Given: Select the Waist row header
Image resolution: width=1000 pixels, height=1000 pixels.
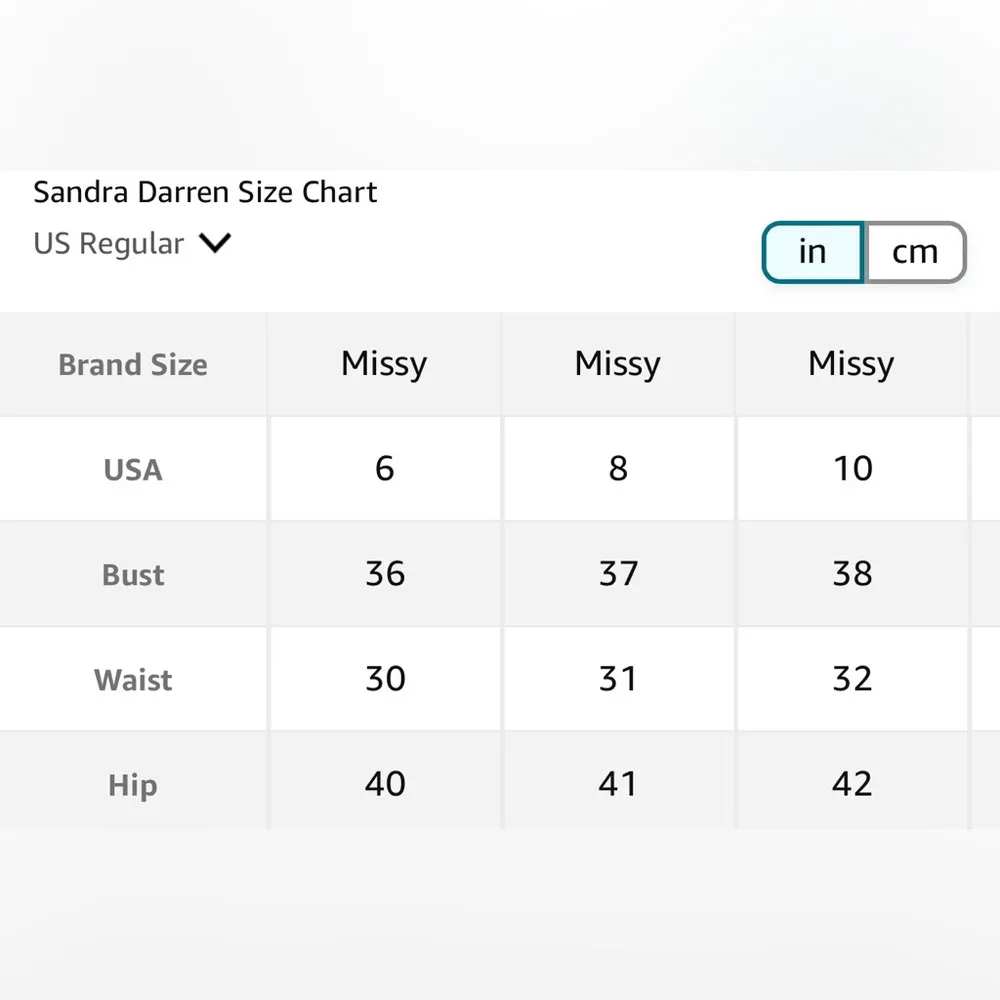Looking at the screenshot, I should tap(133, 680).
